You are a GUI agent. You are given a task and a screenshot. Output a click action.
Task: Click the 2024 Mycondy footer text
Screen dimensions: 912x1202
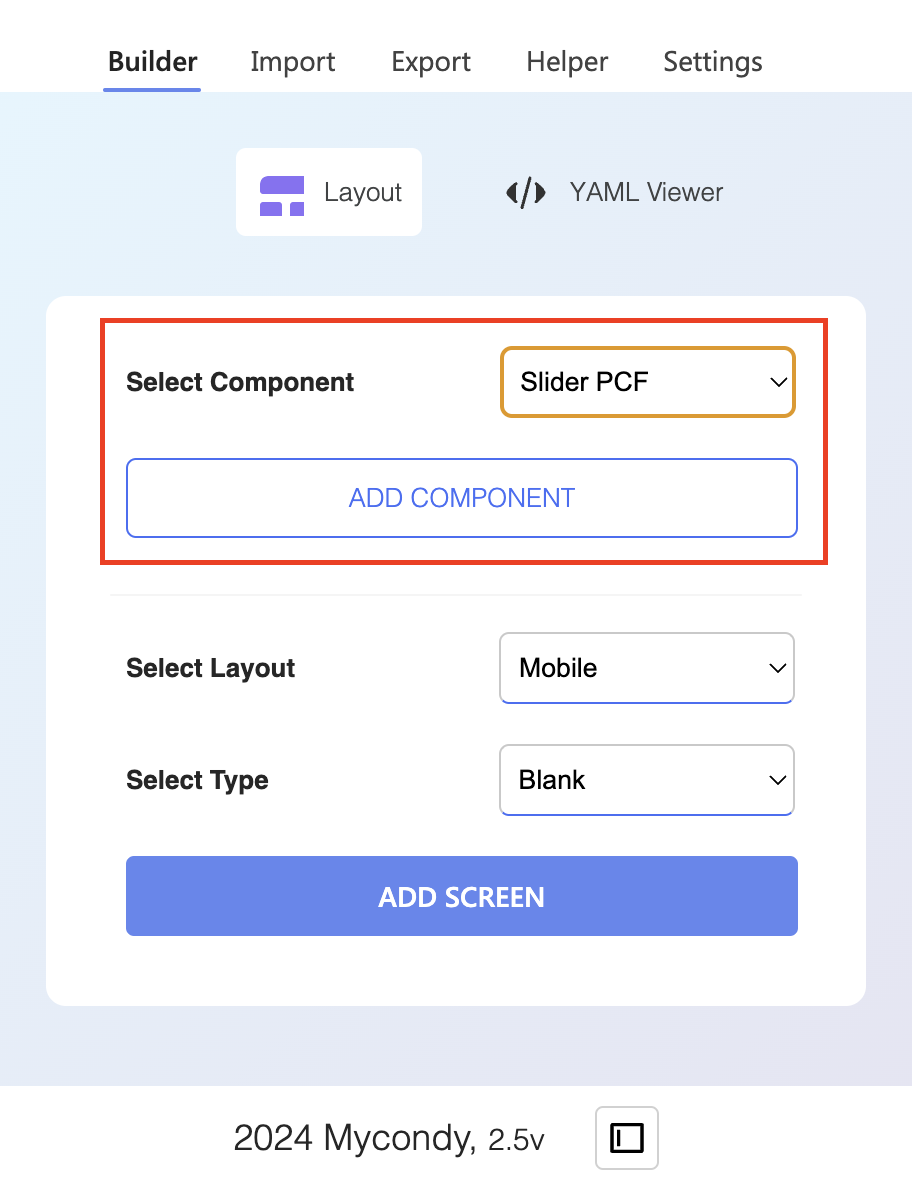(x=355, y=1138)
